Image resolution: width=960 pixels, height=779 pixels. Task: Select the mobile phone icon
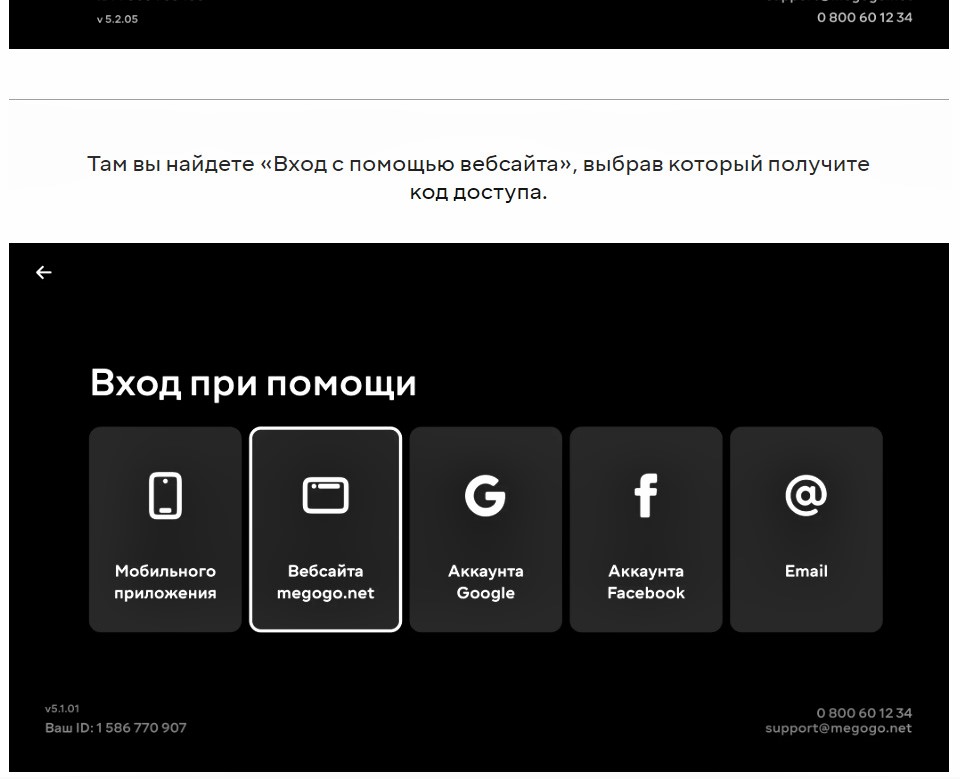165,495
